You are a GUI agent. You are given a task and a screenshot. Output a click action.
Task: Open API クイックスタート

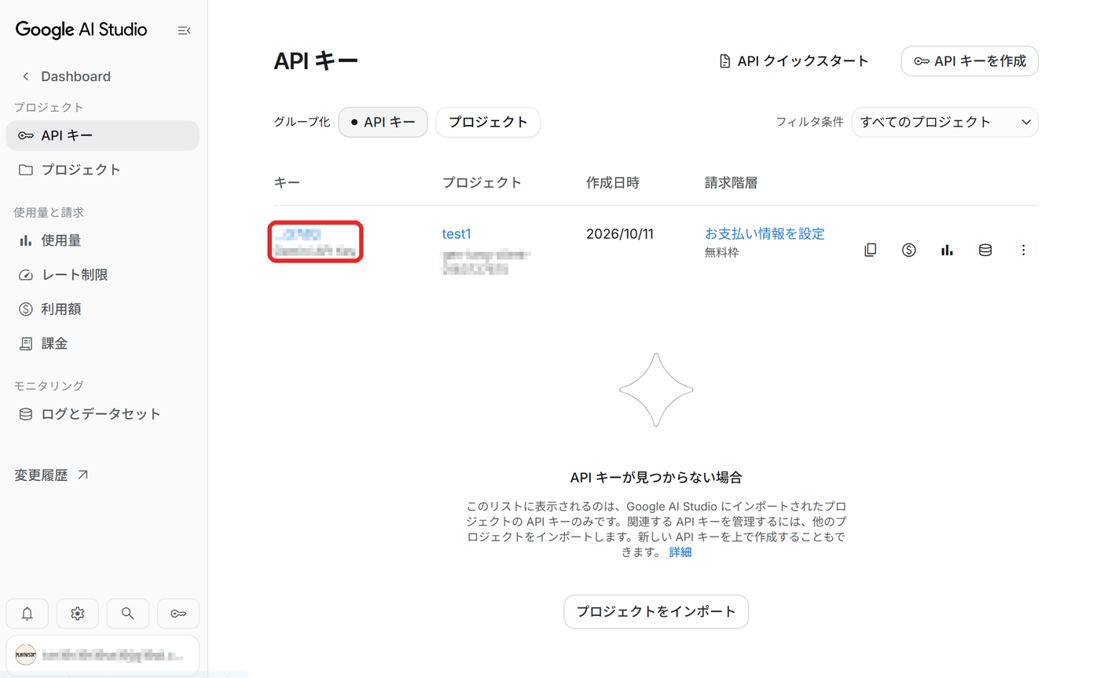click(793, 61)
